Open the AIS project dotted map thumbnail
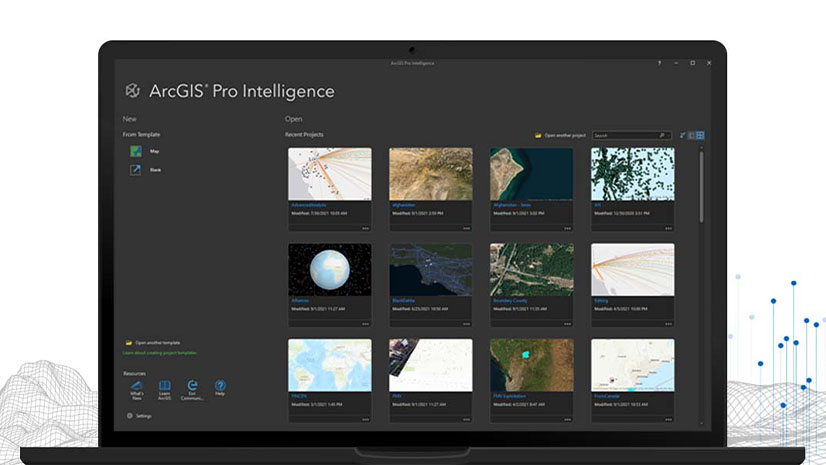 click(x=633, y=174)
